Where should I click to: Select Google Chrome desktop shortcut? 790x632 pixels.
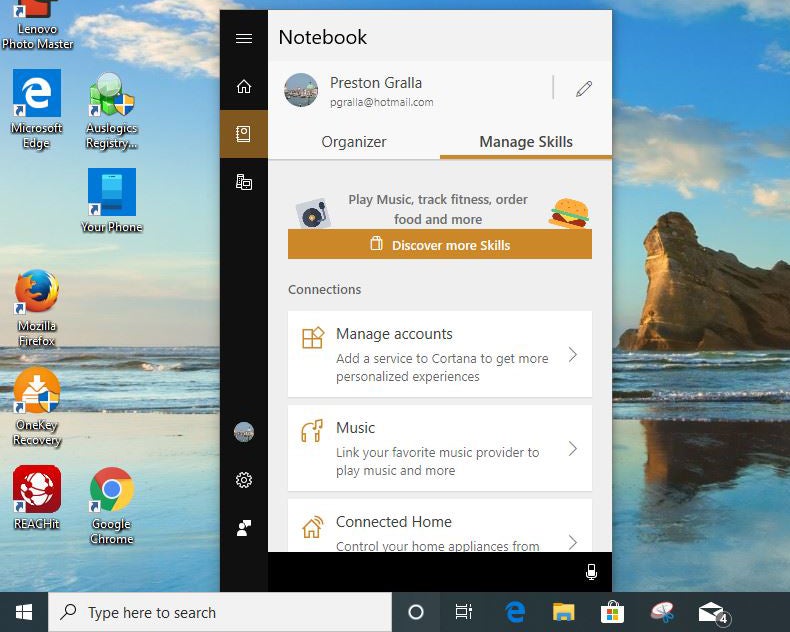pos(111,506)
